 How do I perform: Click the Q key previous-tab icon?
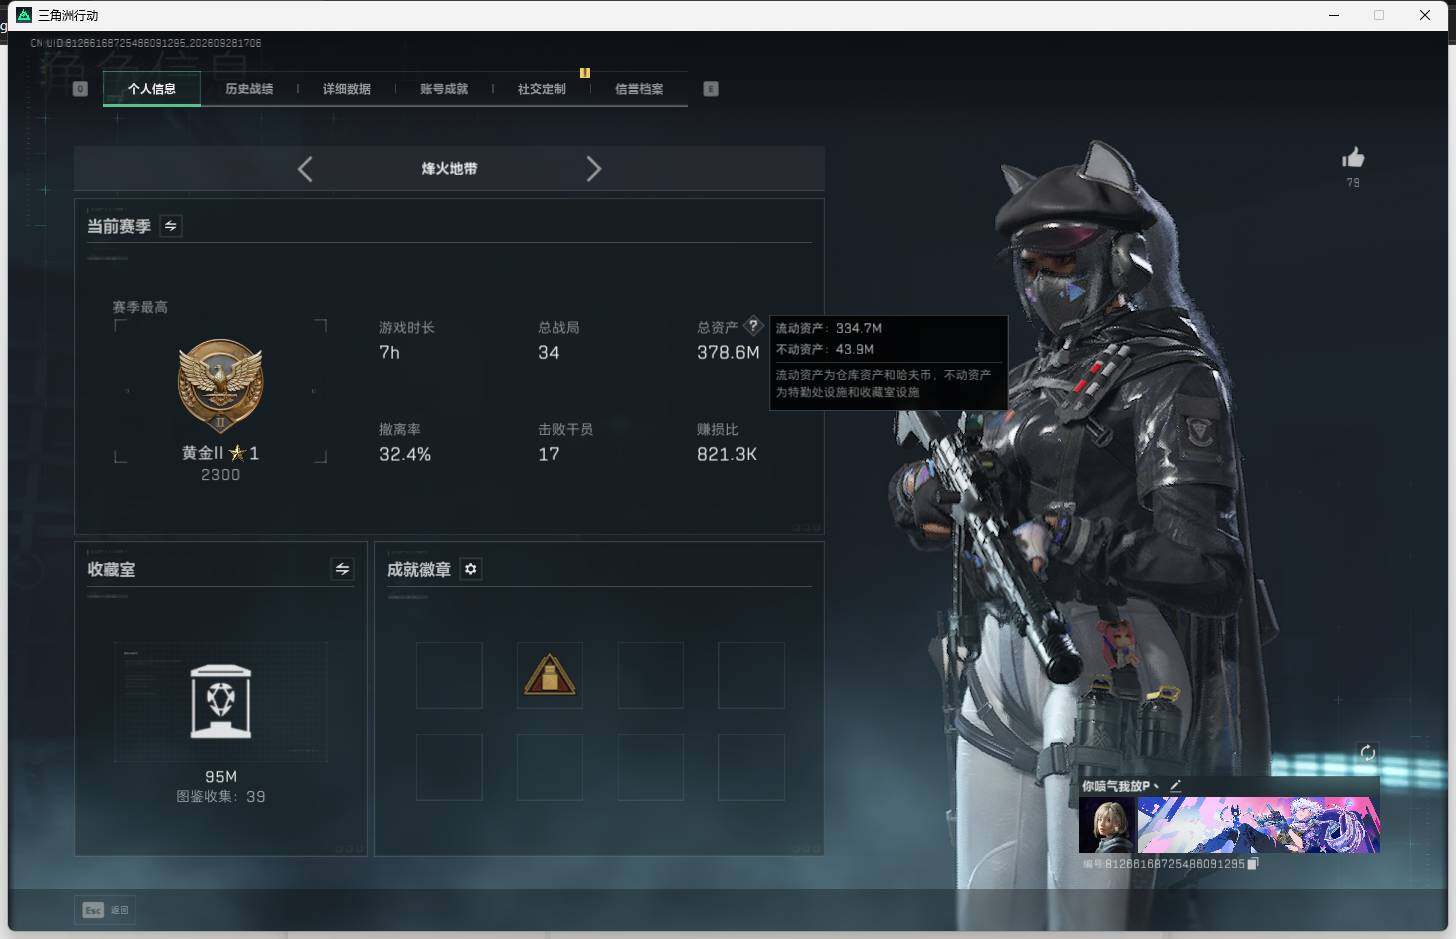point(81,89)
